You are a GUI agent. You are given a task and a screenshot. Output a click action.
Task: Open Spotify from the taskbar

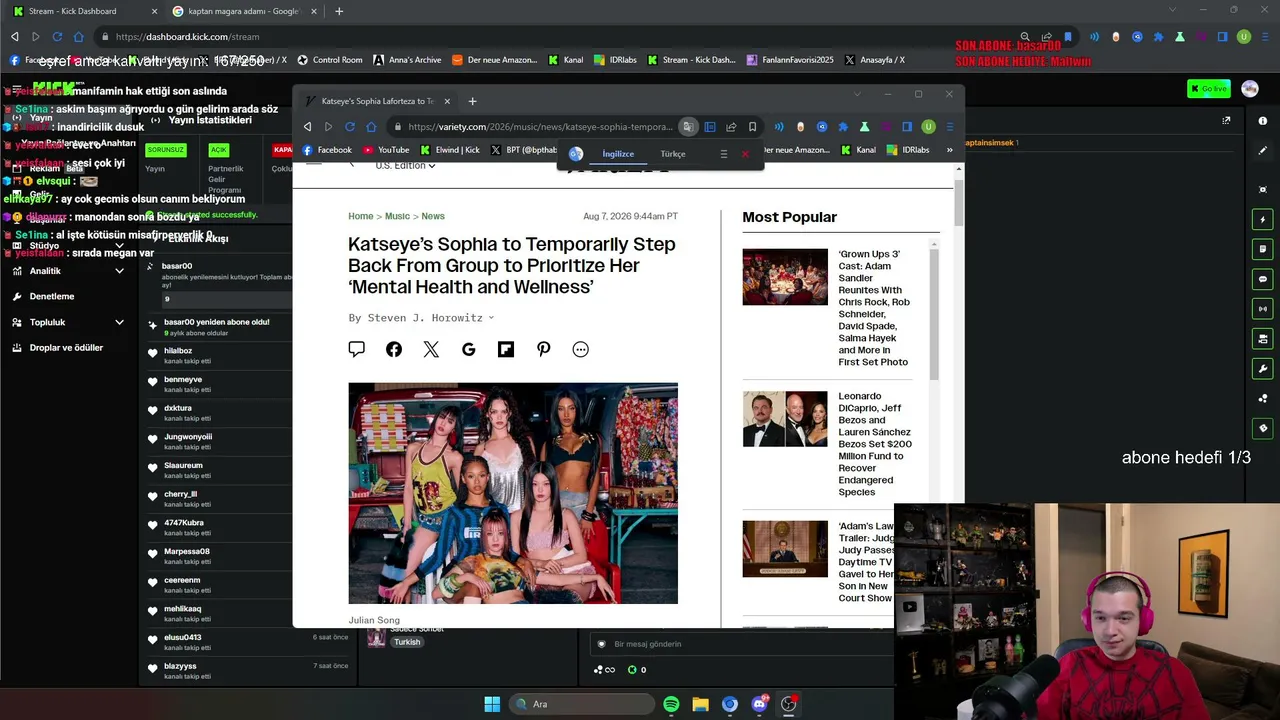pos(671,704)
